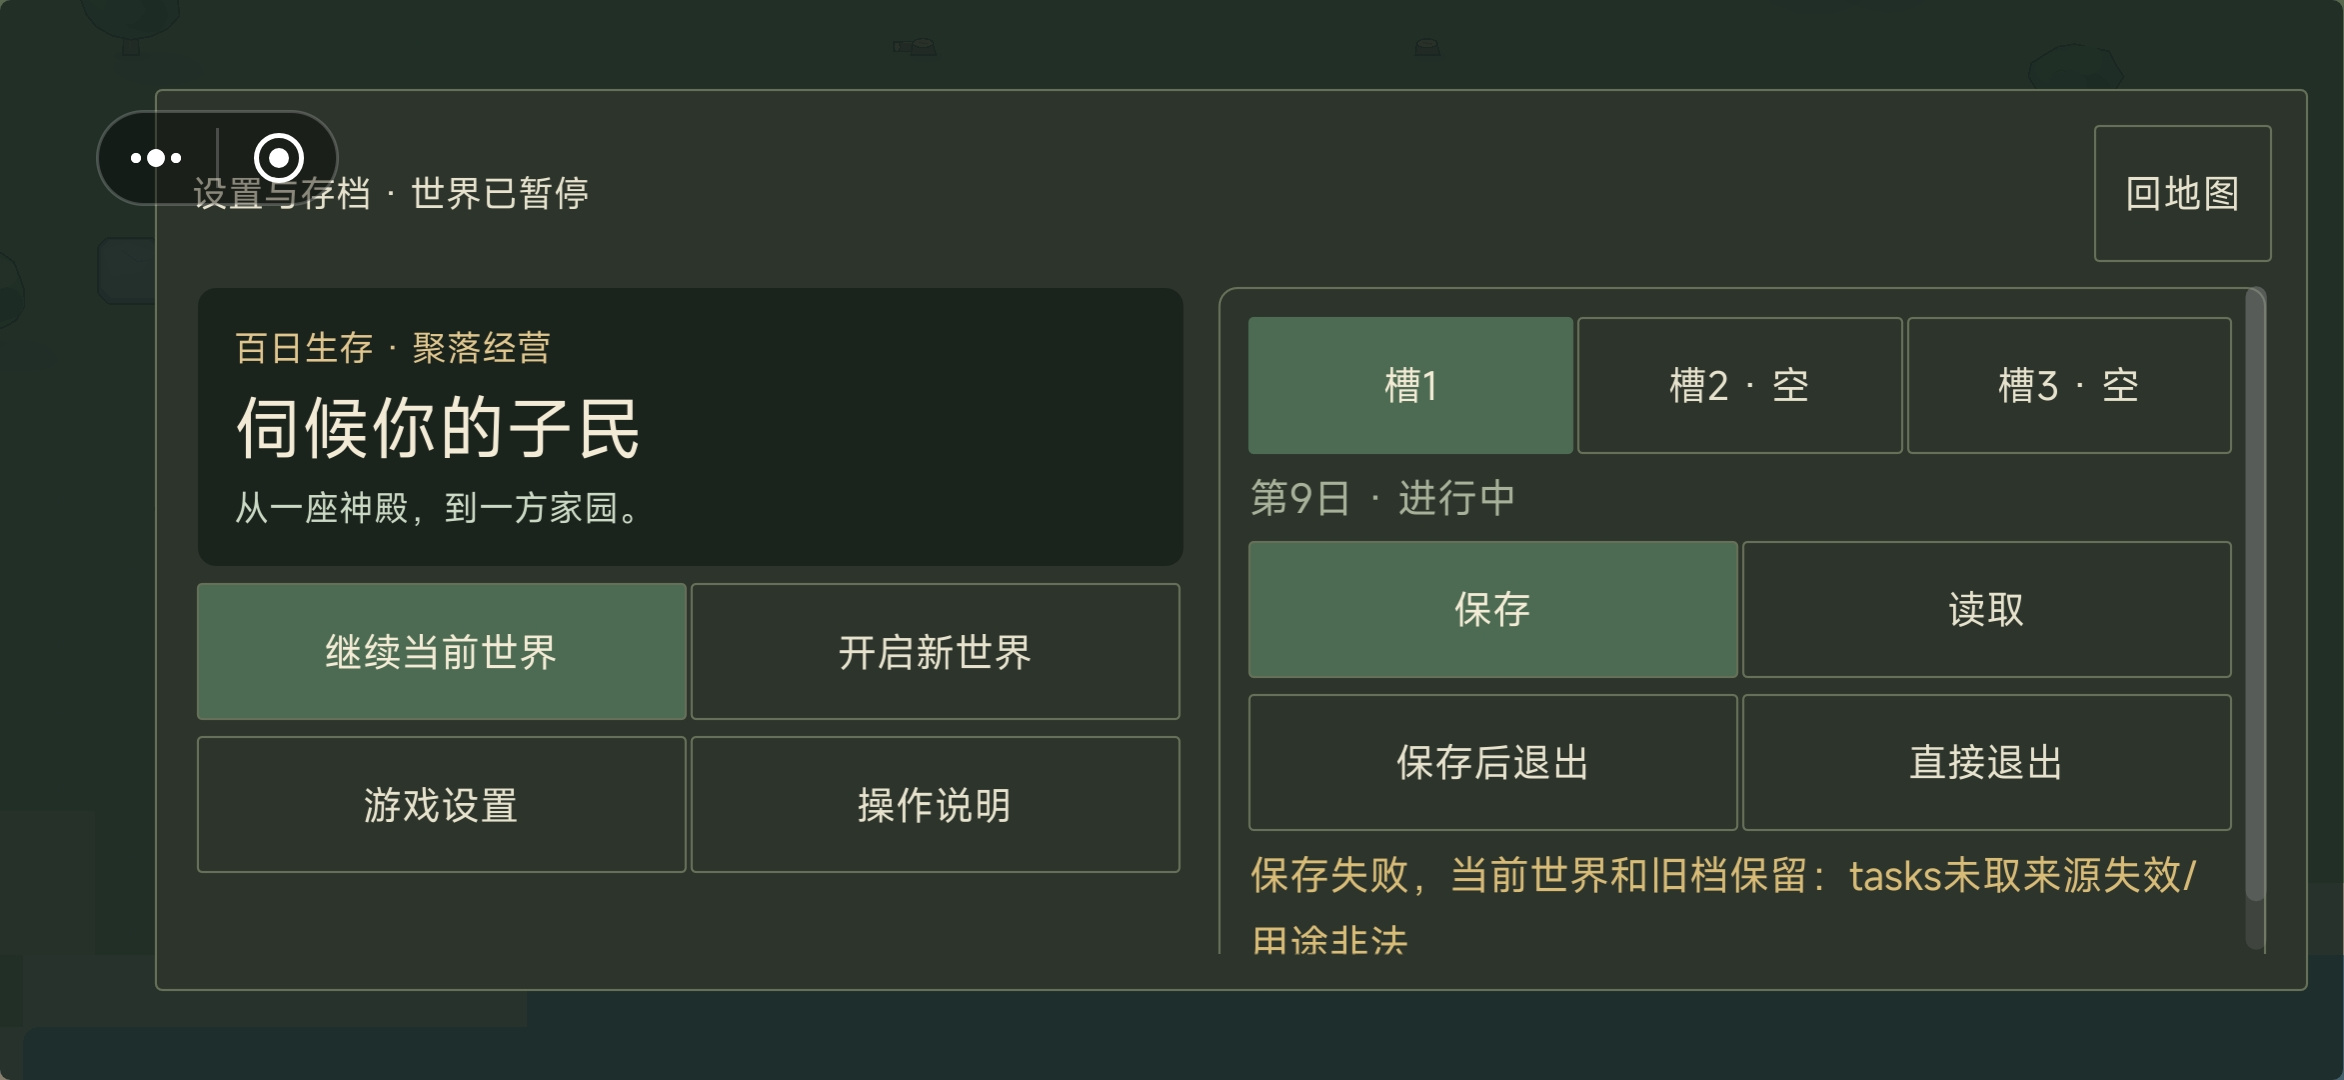Click the 设置与存档 · 世界已暂停 header
2344x1080 pixels.
(x=391, y=194)
